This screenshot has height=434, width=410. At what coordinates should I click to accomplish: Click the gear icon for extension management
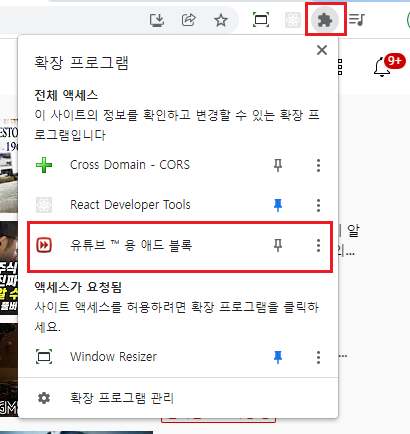pyautogui.click(x=44, y=398)
